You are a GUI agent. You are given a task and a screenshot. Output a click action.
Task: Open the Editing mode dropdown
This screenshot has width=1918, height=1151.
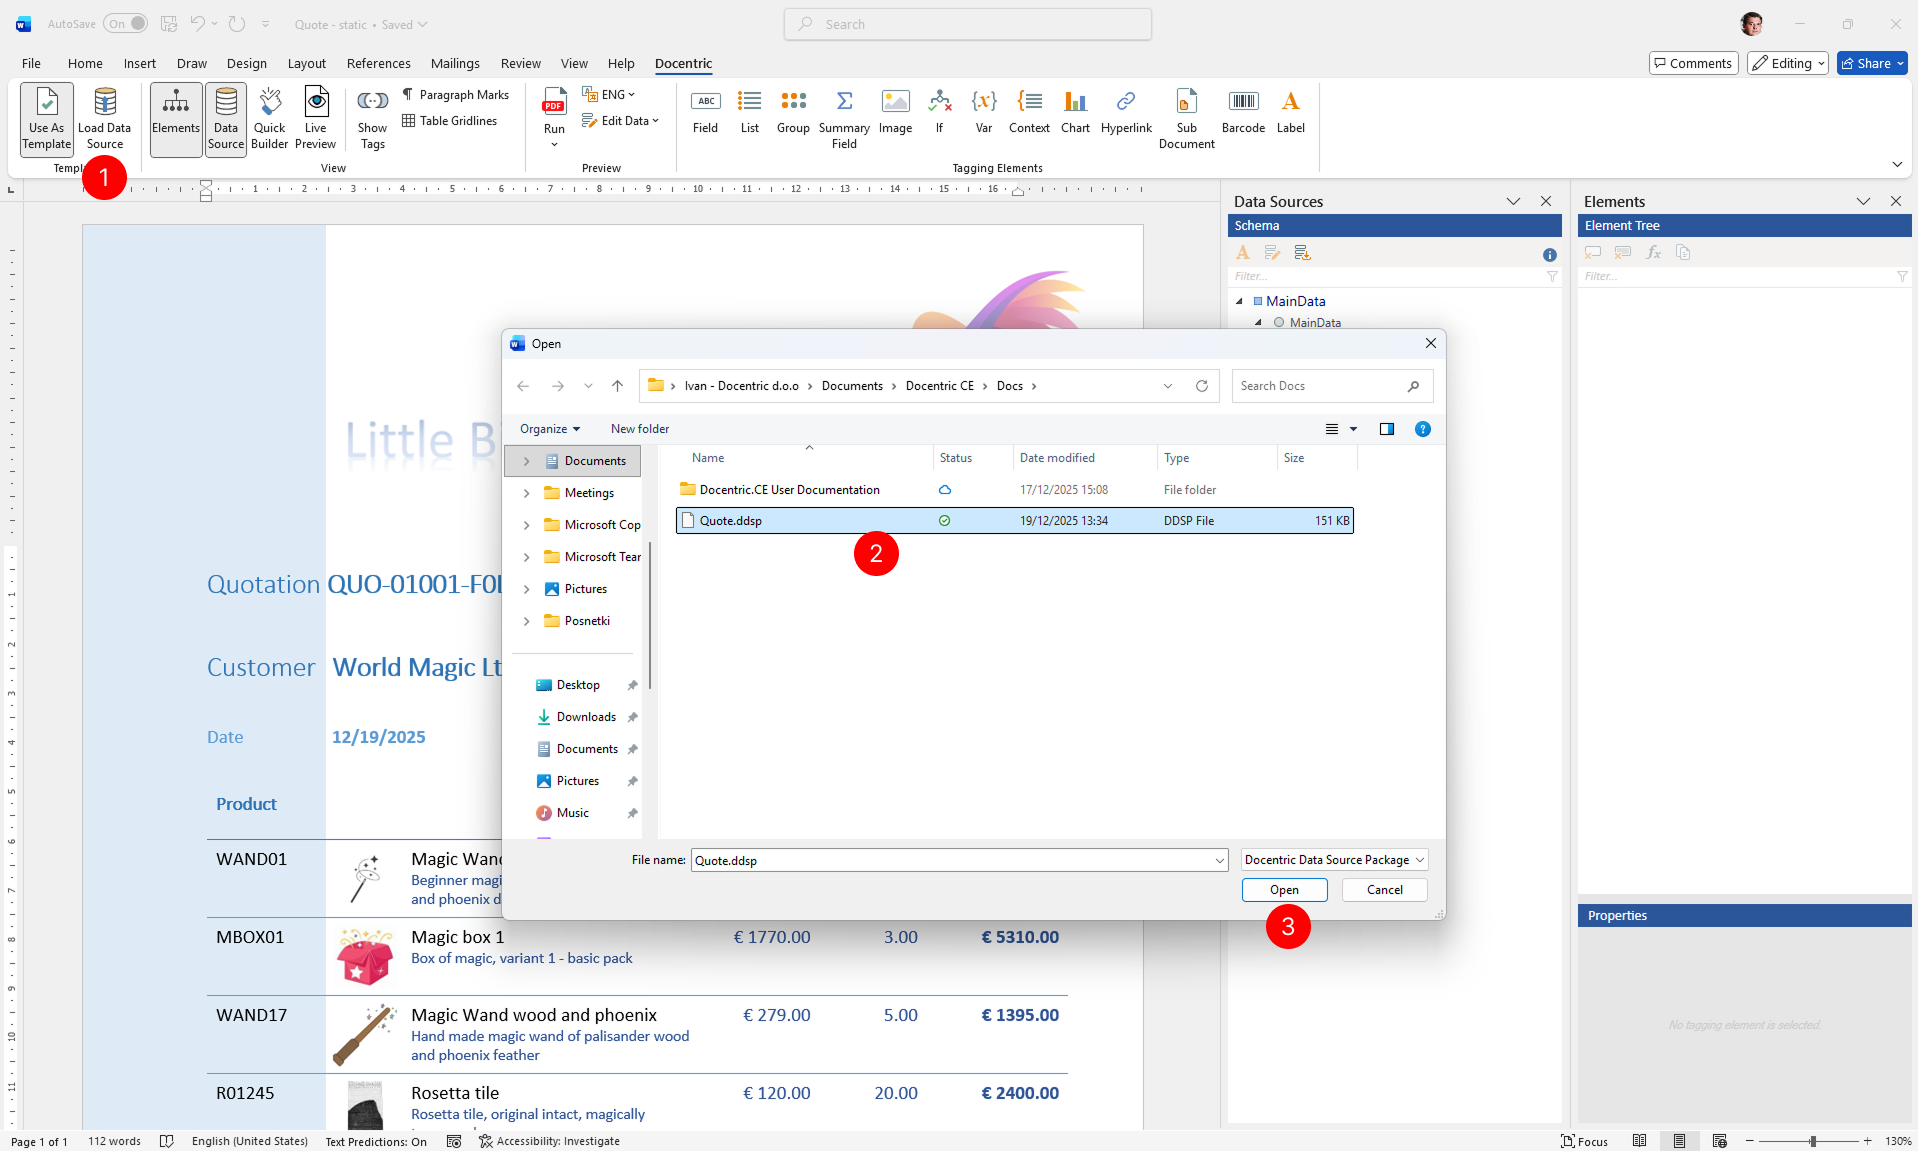tap(1788, 63)
